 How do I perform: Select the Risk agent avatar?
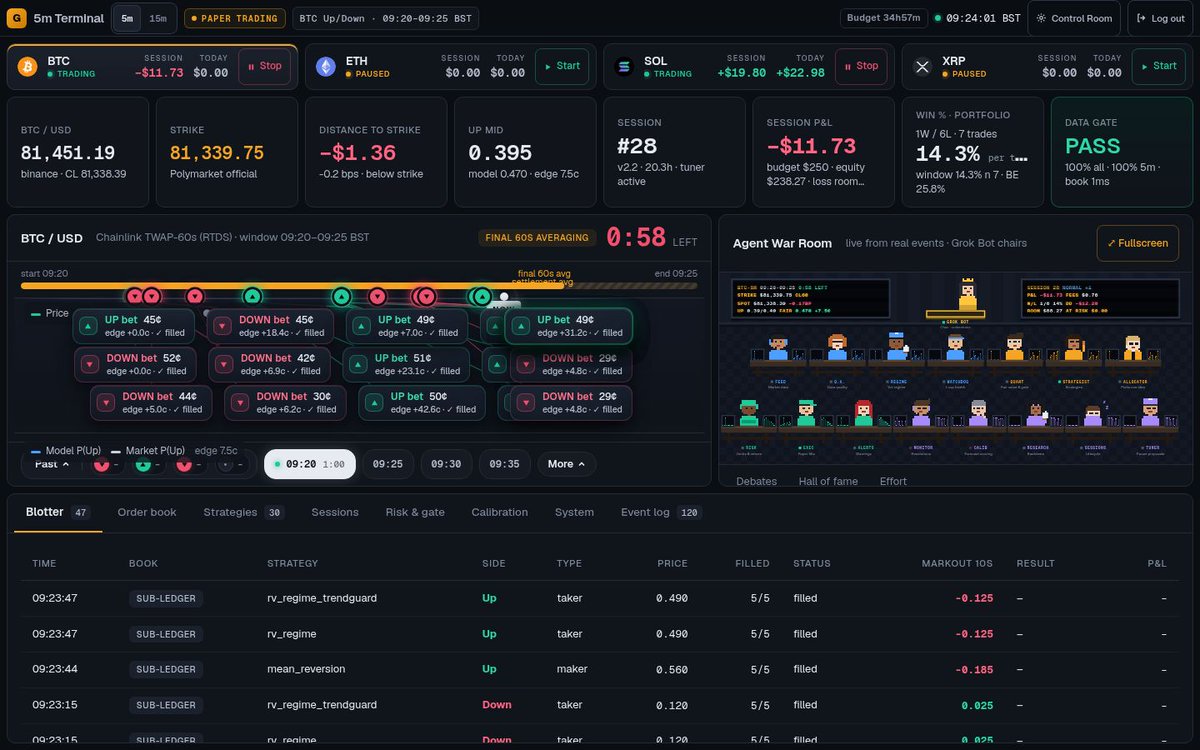(x=749, y=412)
